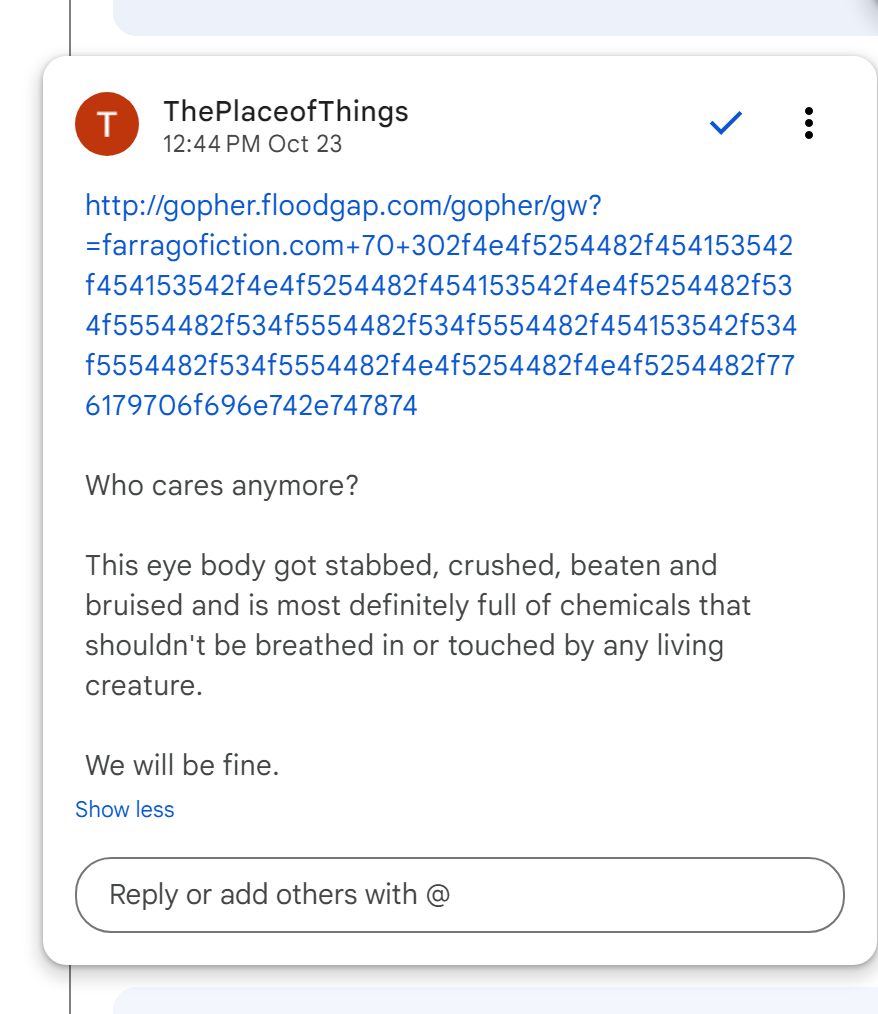
Task: Mark the comment as resolved with the checkmark
Action: pyautogui.click(x=725, y=123)
